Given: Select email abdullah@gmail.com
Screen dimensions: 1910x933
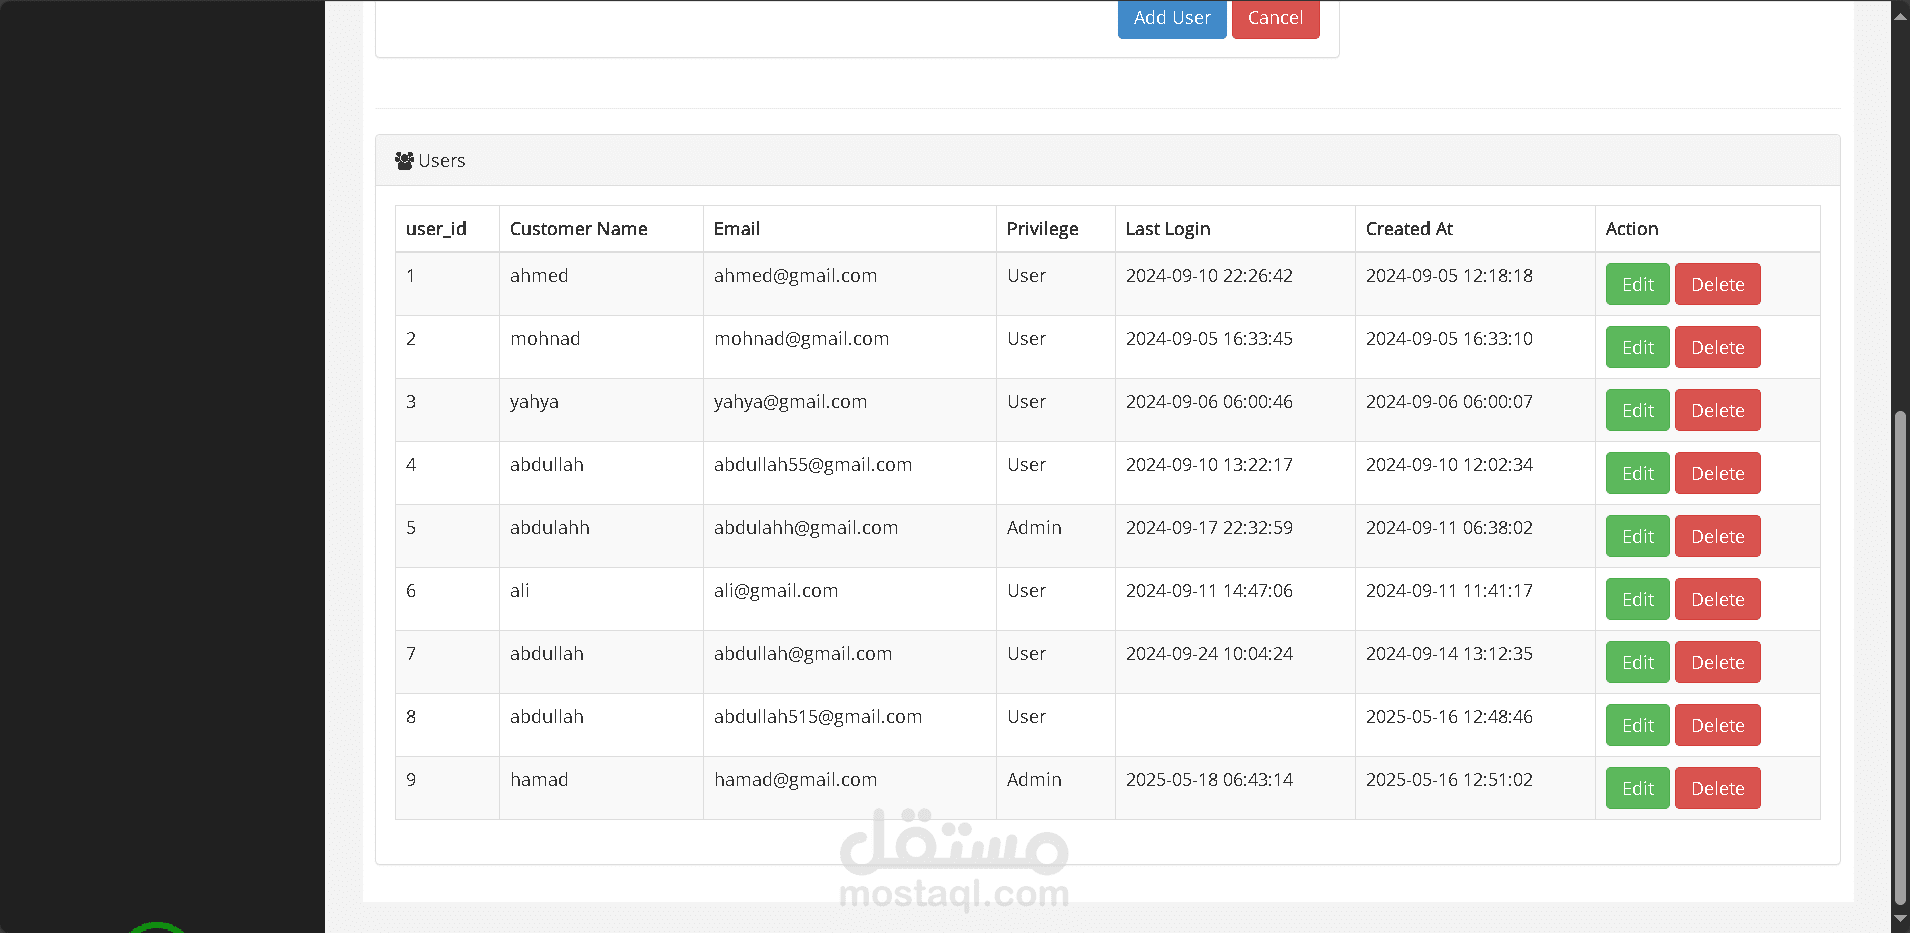Looking at the screenshot, I should tap(803, 654).
